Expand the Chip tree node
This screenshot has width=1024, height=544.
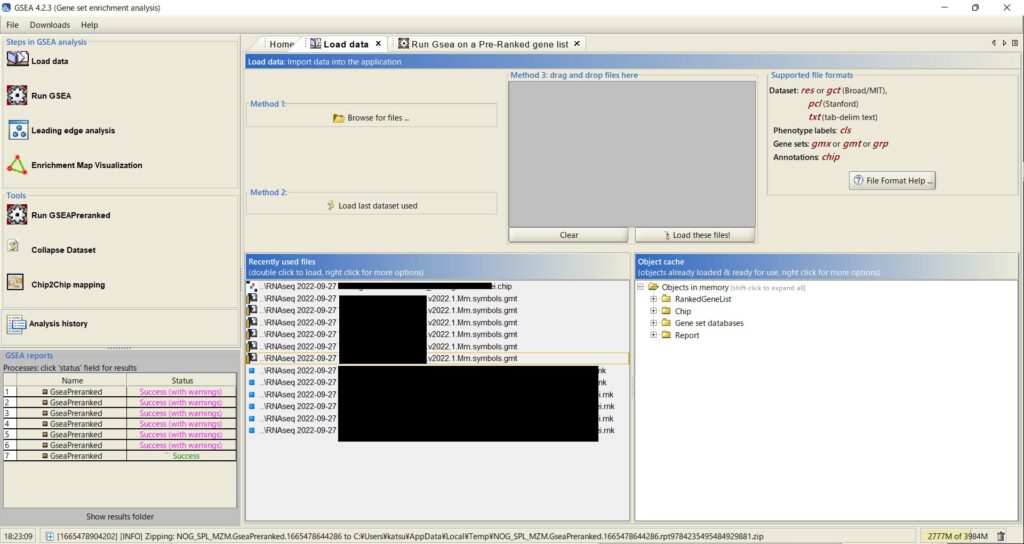pos(653,311)
